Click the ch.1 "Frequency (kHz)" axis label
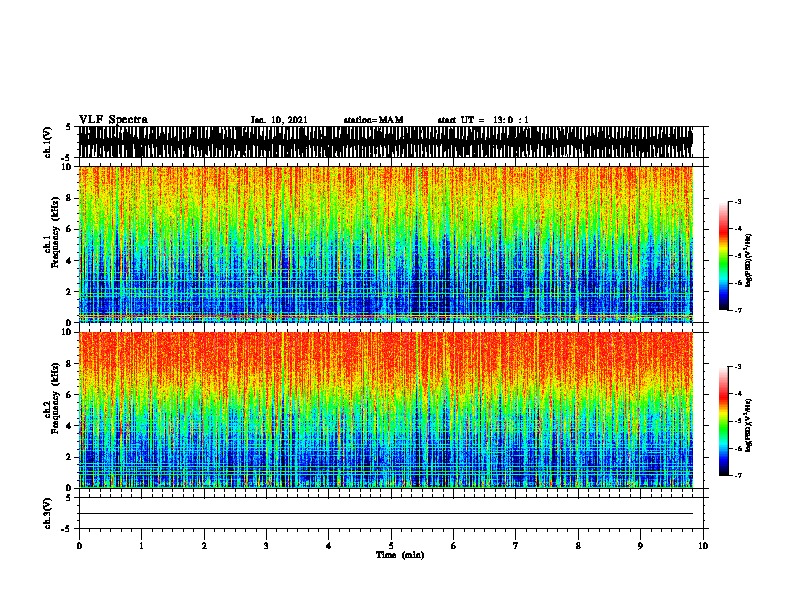Screen dimensions: 792x612 click(x=56, y=232)
